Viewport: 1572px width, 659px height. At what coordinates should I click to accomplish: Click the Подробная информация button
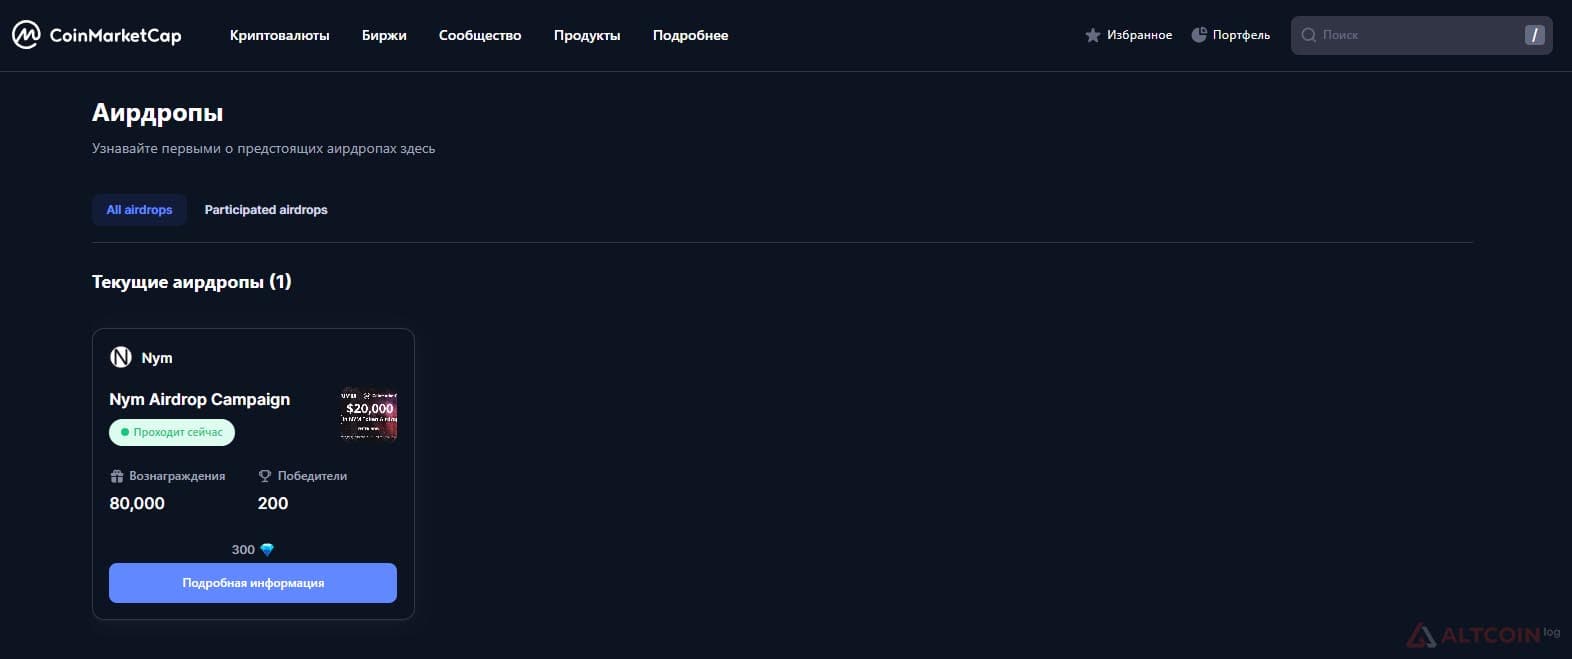pos(253,583)
